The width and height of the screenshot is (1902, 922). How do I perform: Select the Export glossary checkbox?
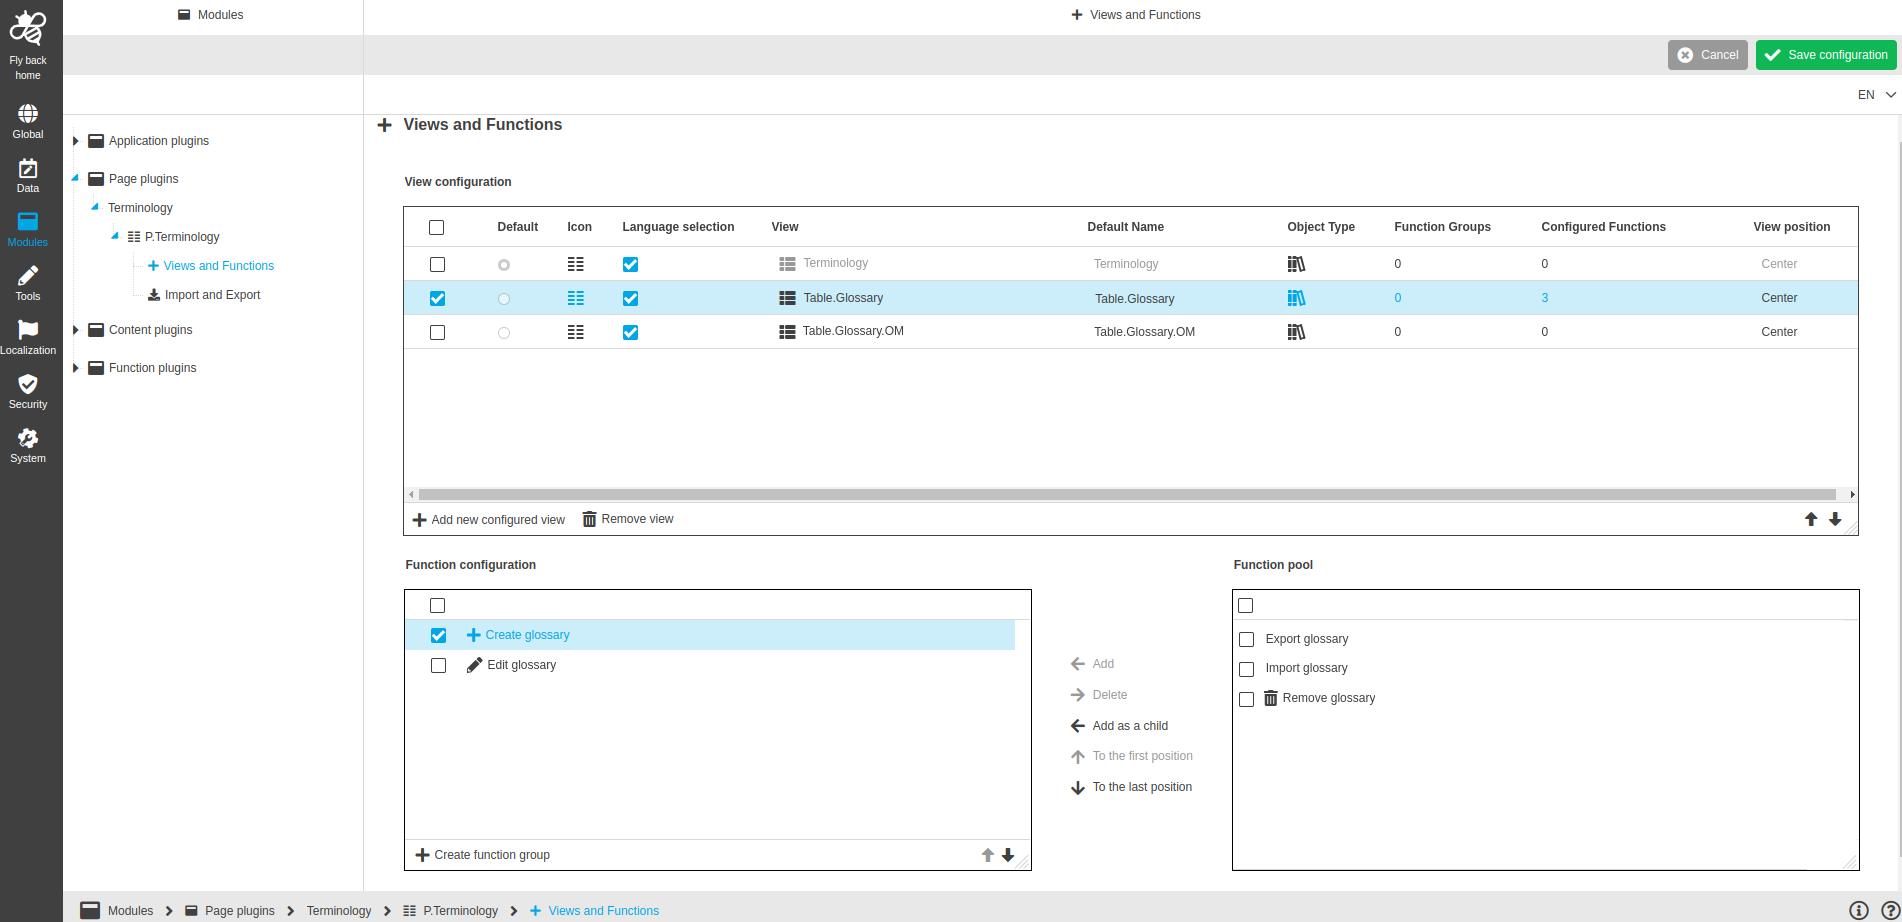[x=1246, y=638]
